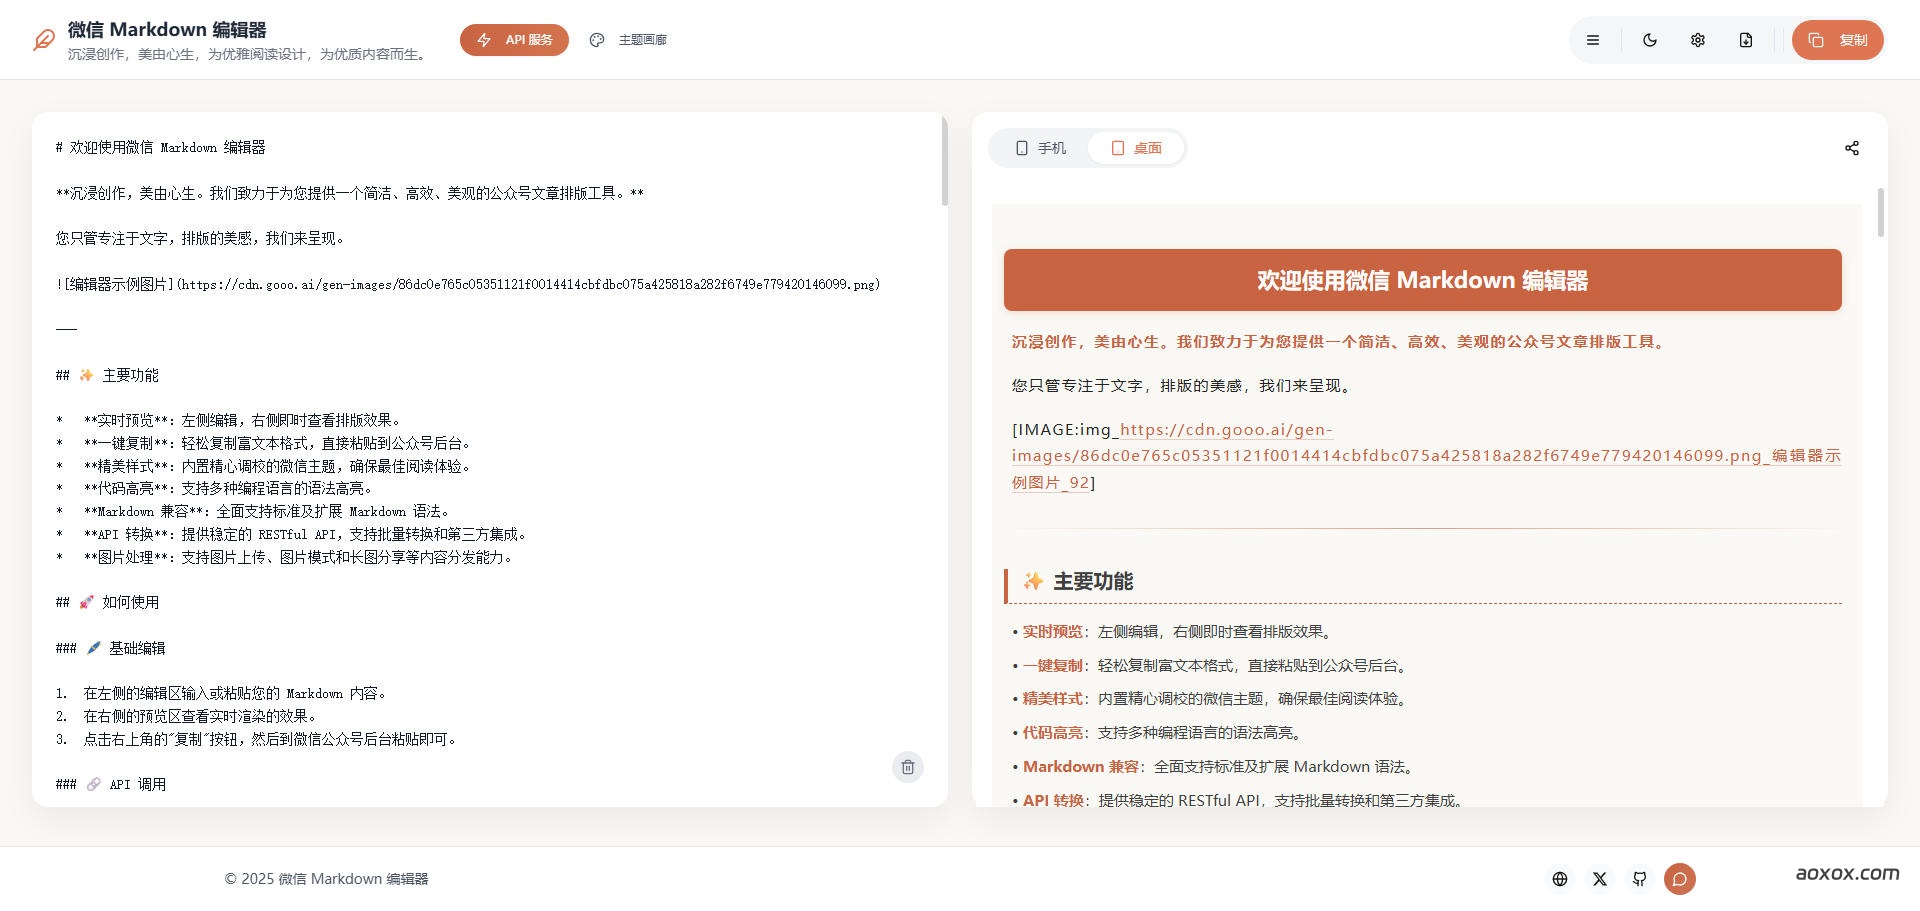Switch preview to 桌面 (desktop) mode

point(1136,147)
